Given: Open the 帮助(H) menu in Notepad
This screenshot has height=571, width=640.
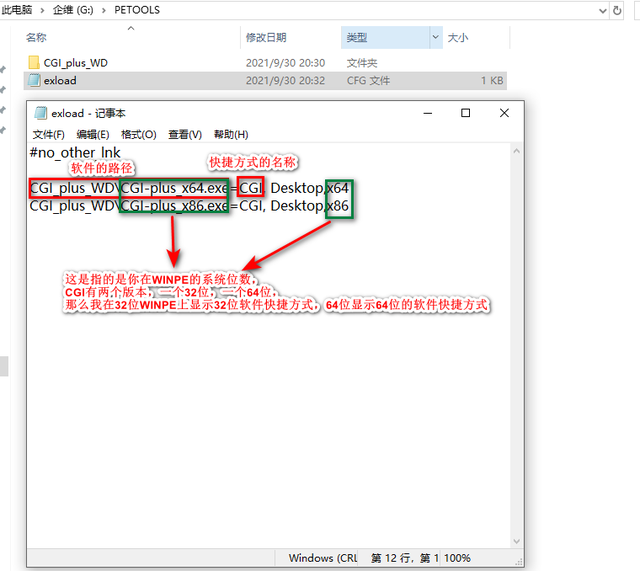Looking at the screenshot, I should [231, 134].
